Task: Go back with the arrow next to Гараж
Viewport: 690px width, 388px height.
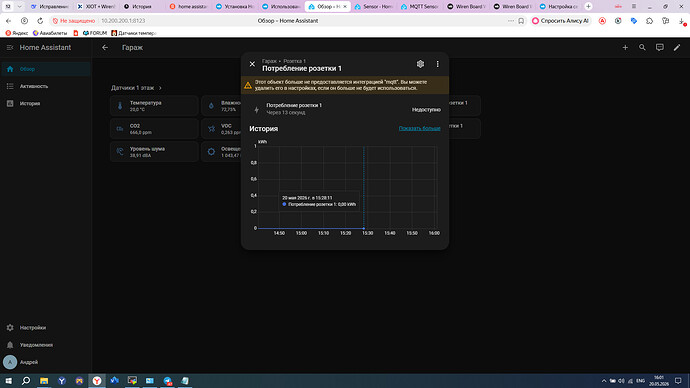Action: point(105,48)
